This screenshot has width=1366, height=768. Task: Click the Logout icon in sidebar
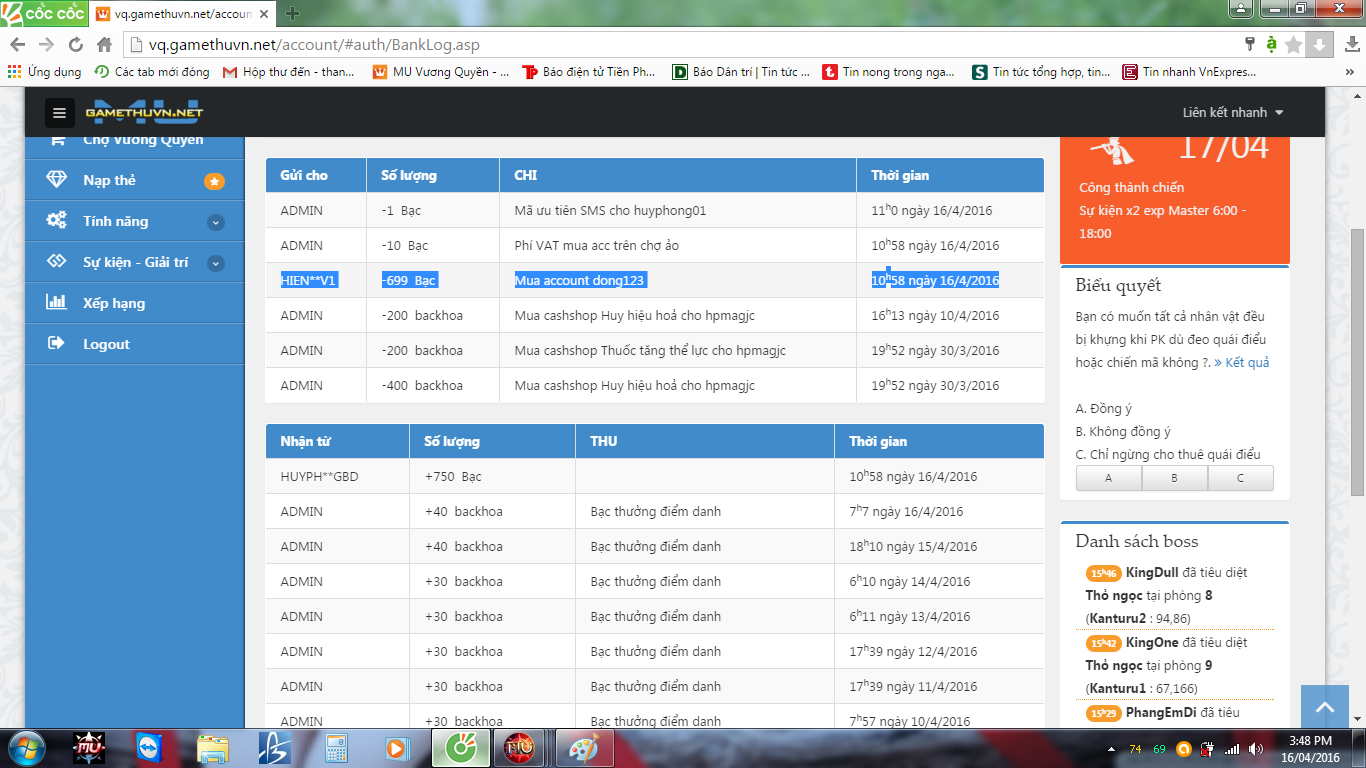tap(56, 344)
